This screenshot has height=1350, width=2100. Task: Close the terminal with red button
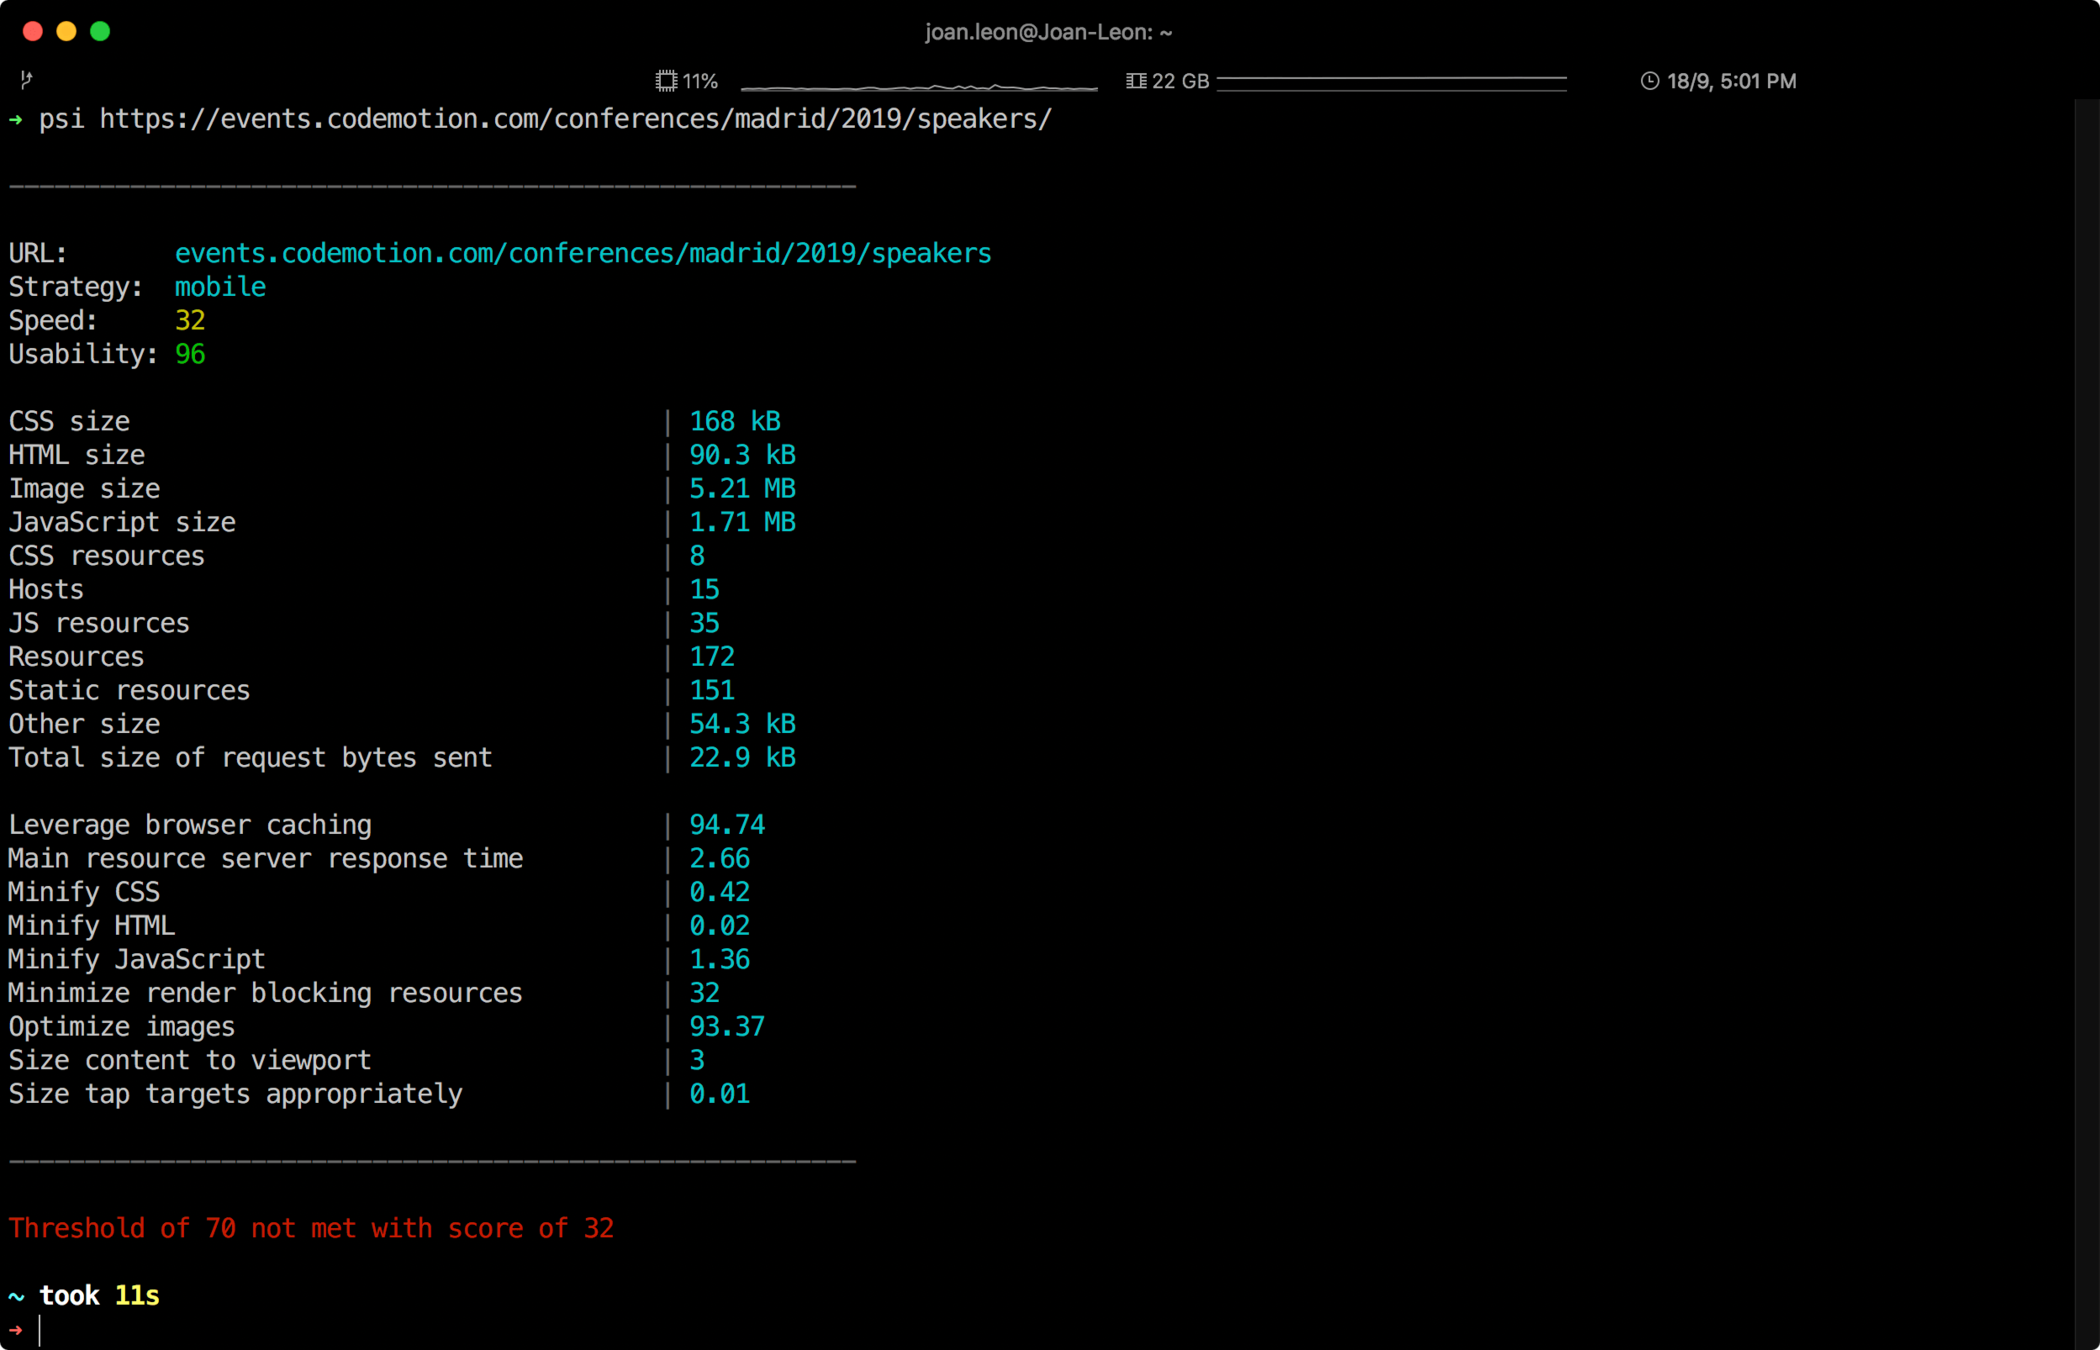(x=33, y=31)
